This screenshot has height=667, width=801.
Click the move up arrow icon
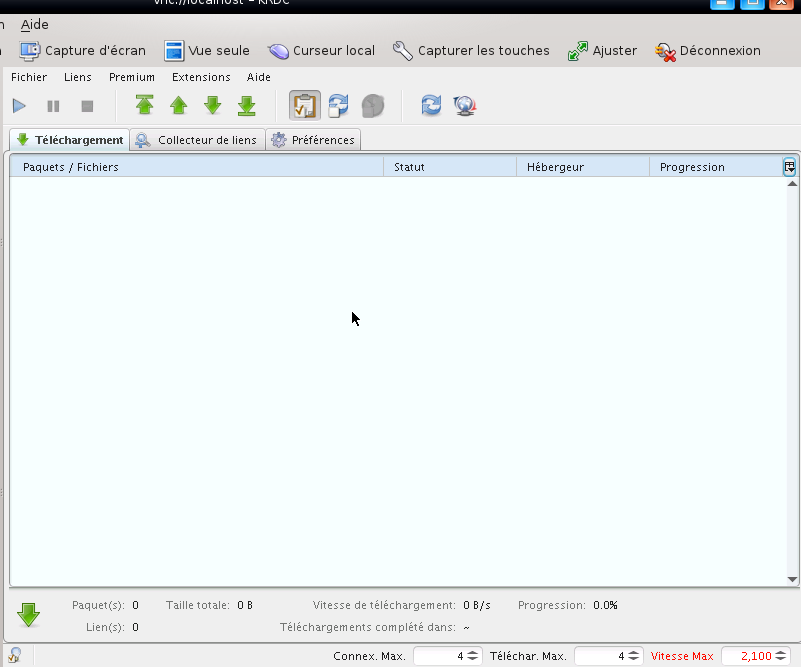179,105
